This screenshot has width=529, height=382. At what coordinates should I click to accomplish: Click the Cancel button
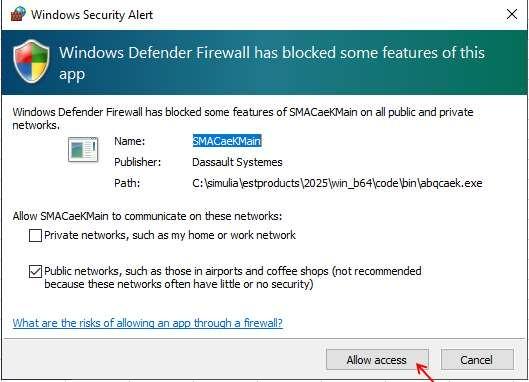pos(477,360)
